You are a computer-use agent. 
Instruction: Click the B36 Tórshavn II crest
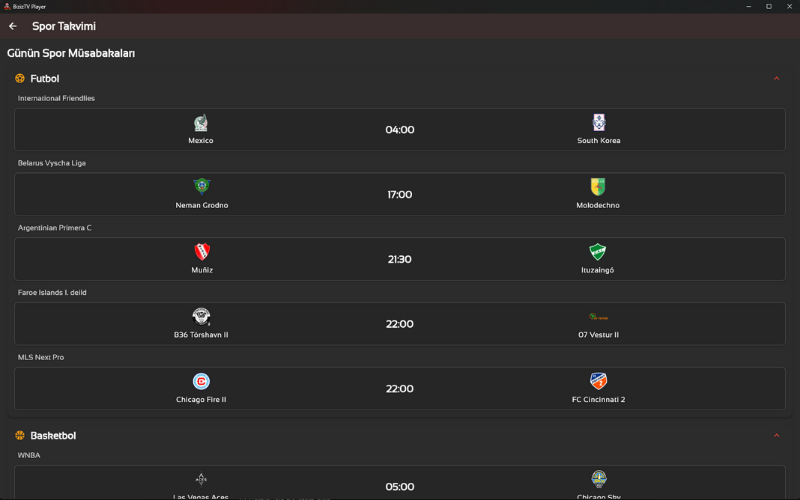201,316
